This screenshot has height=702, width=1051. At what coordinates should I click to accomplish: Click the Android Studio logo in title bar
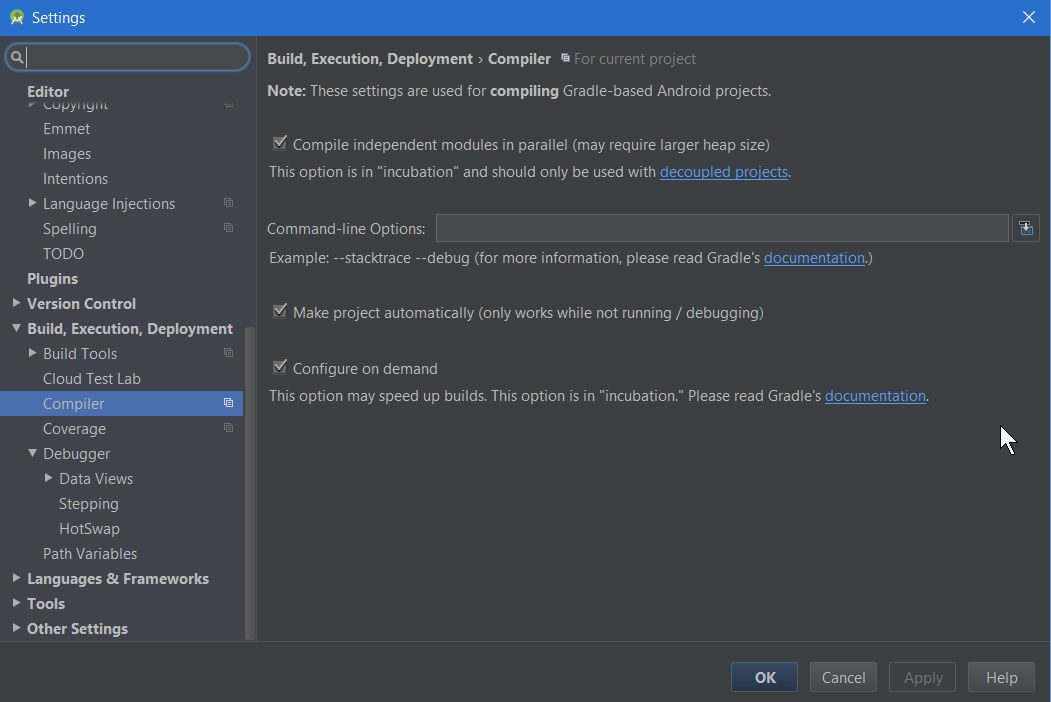click(17, 17)
